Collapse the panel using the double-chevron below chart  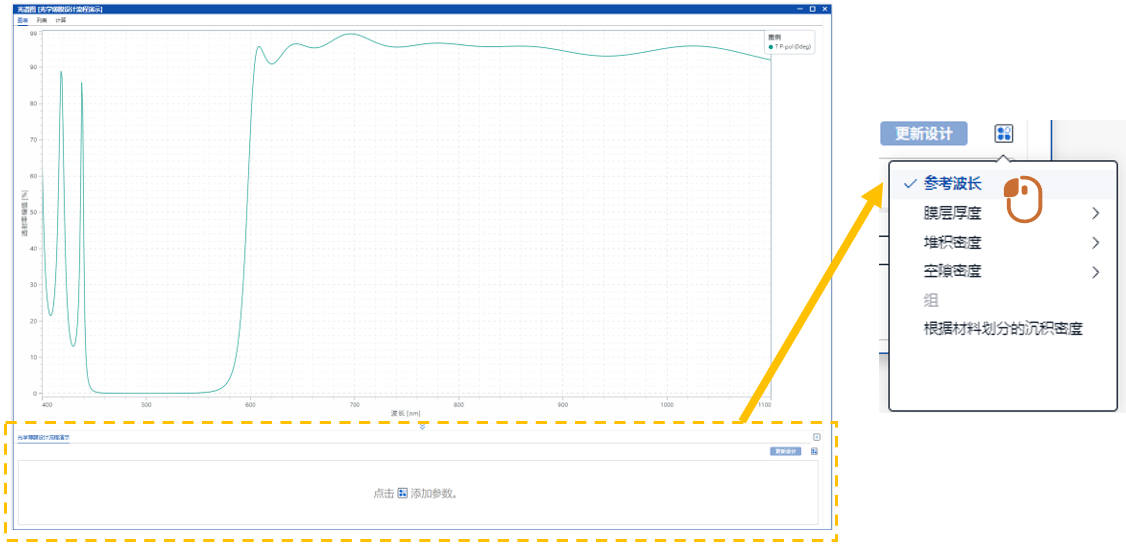(x=422, y=427)
